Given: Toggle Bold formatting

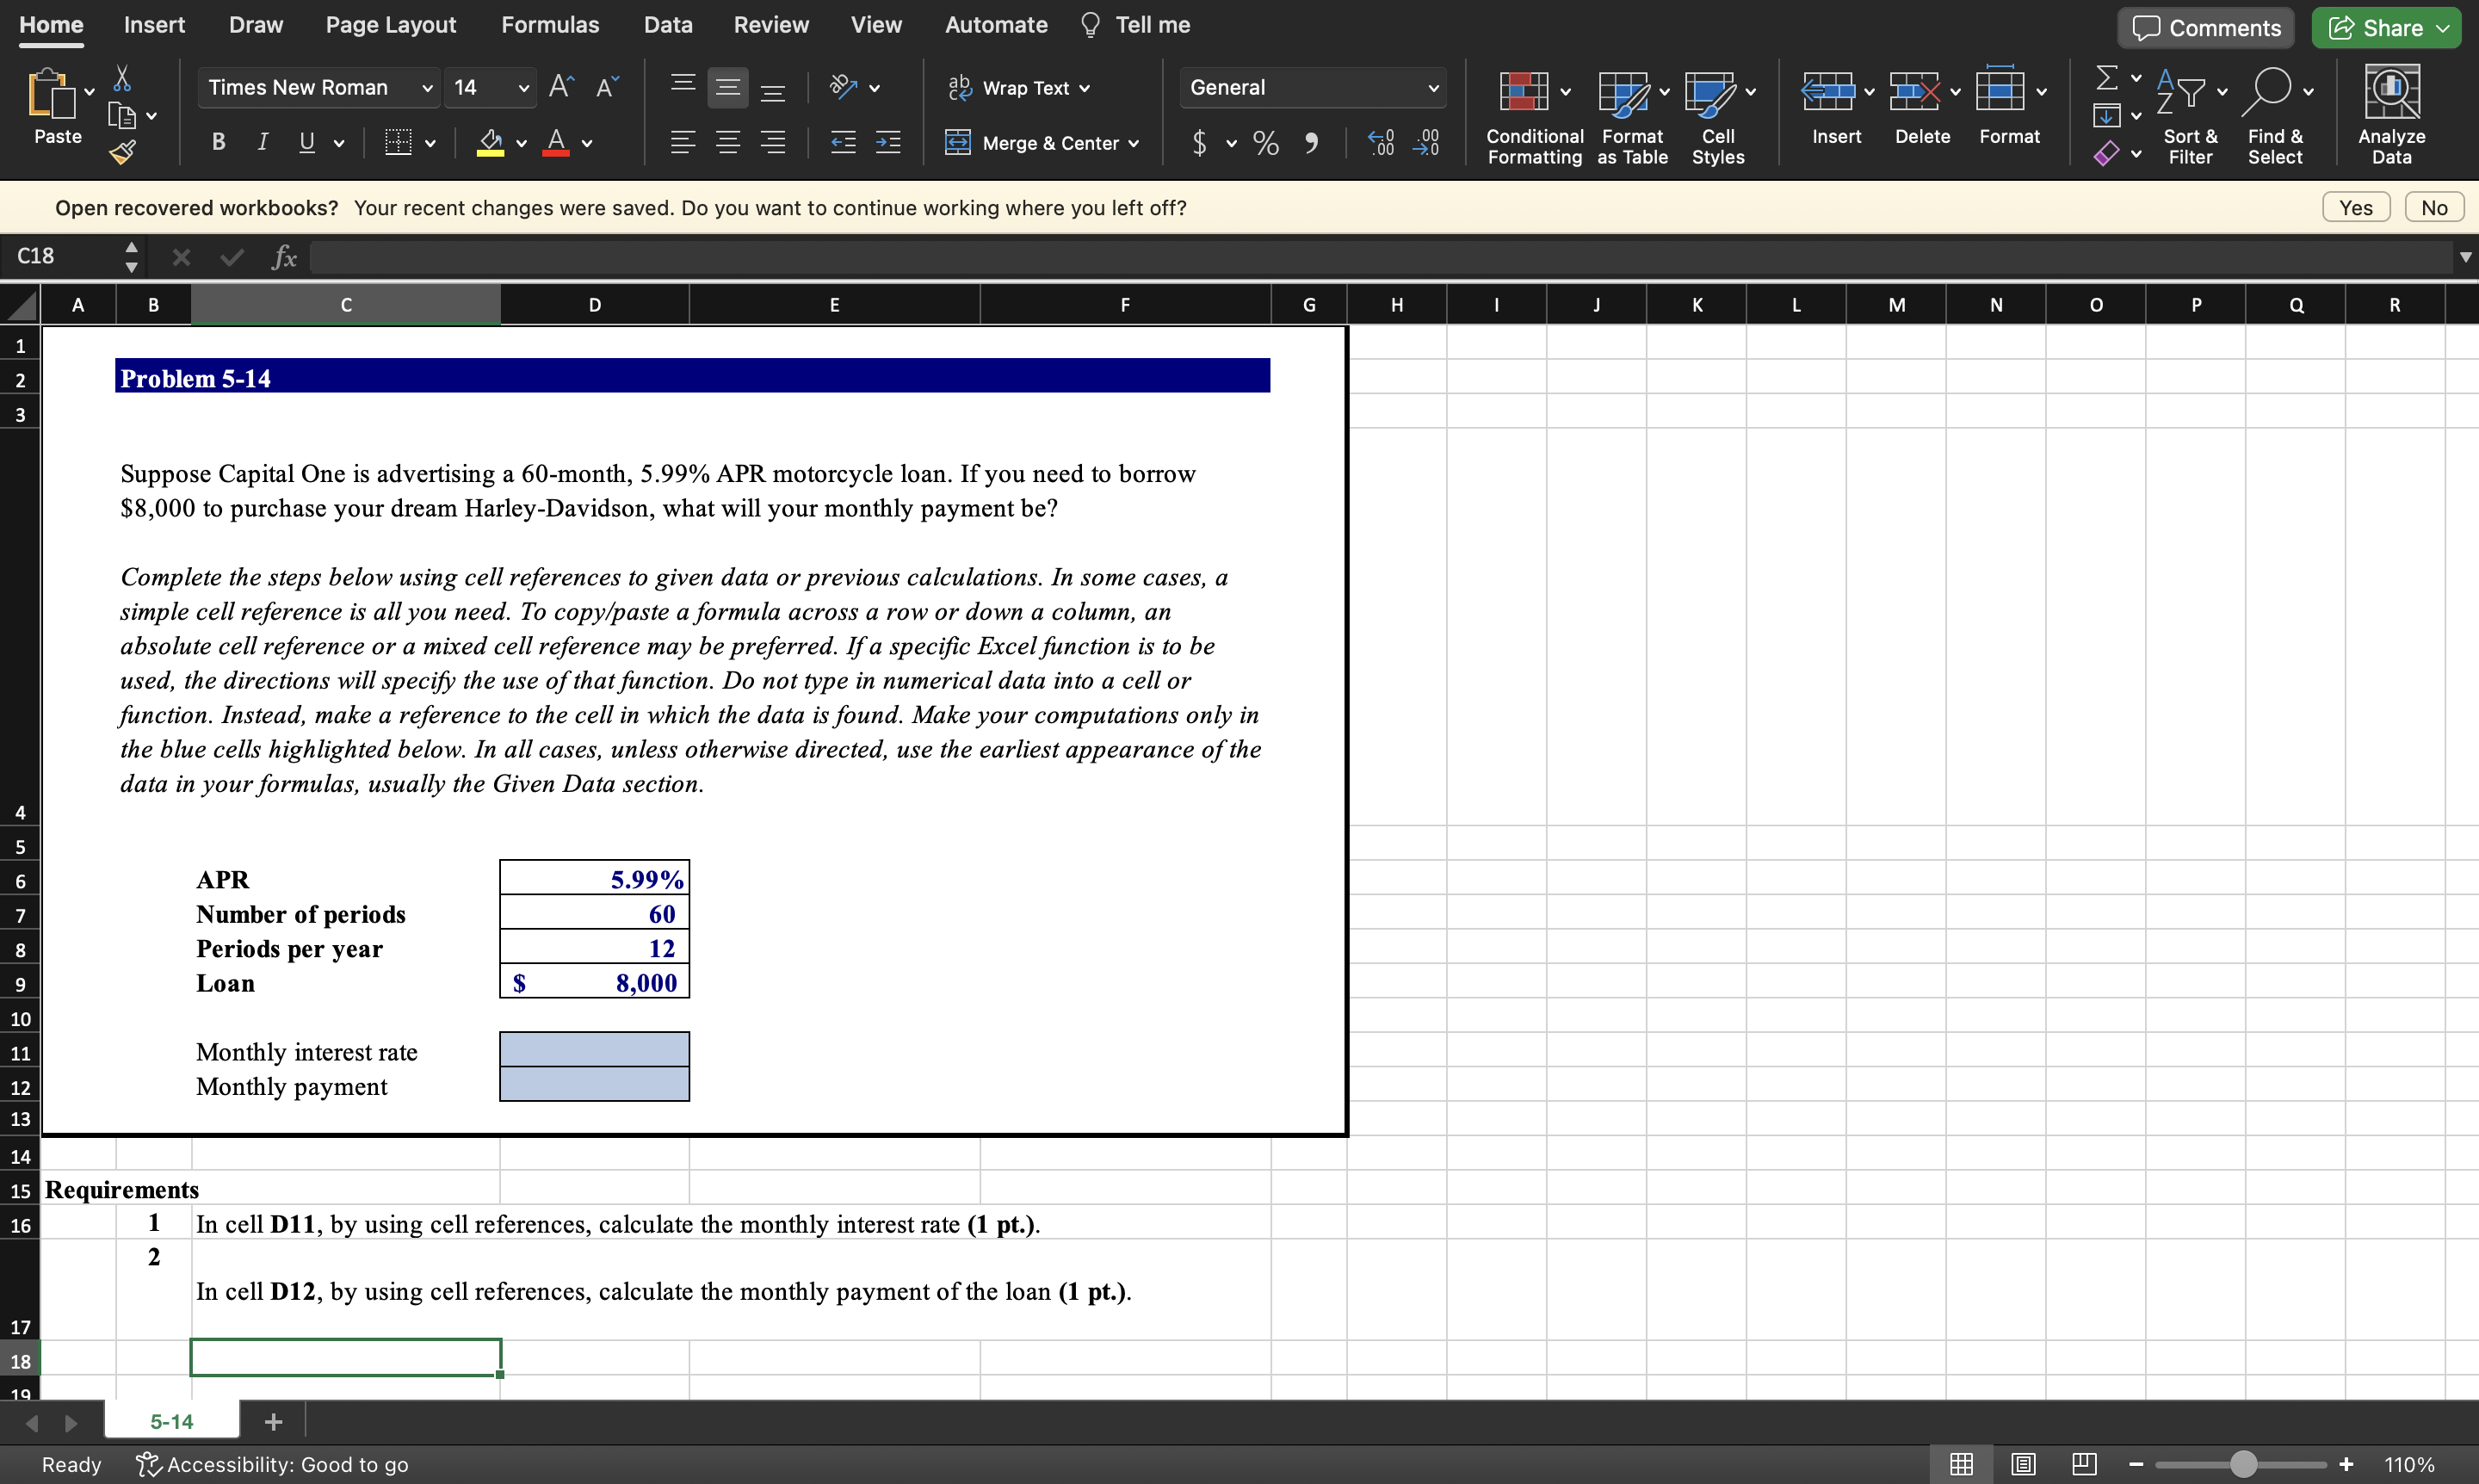Looking at the screenshot, I should coord(218,142).
